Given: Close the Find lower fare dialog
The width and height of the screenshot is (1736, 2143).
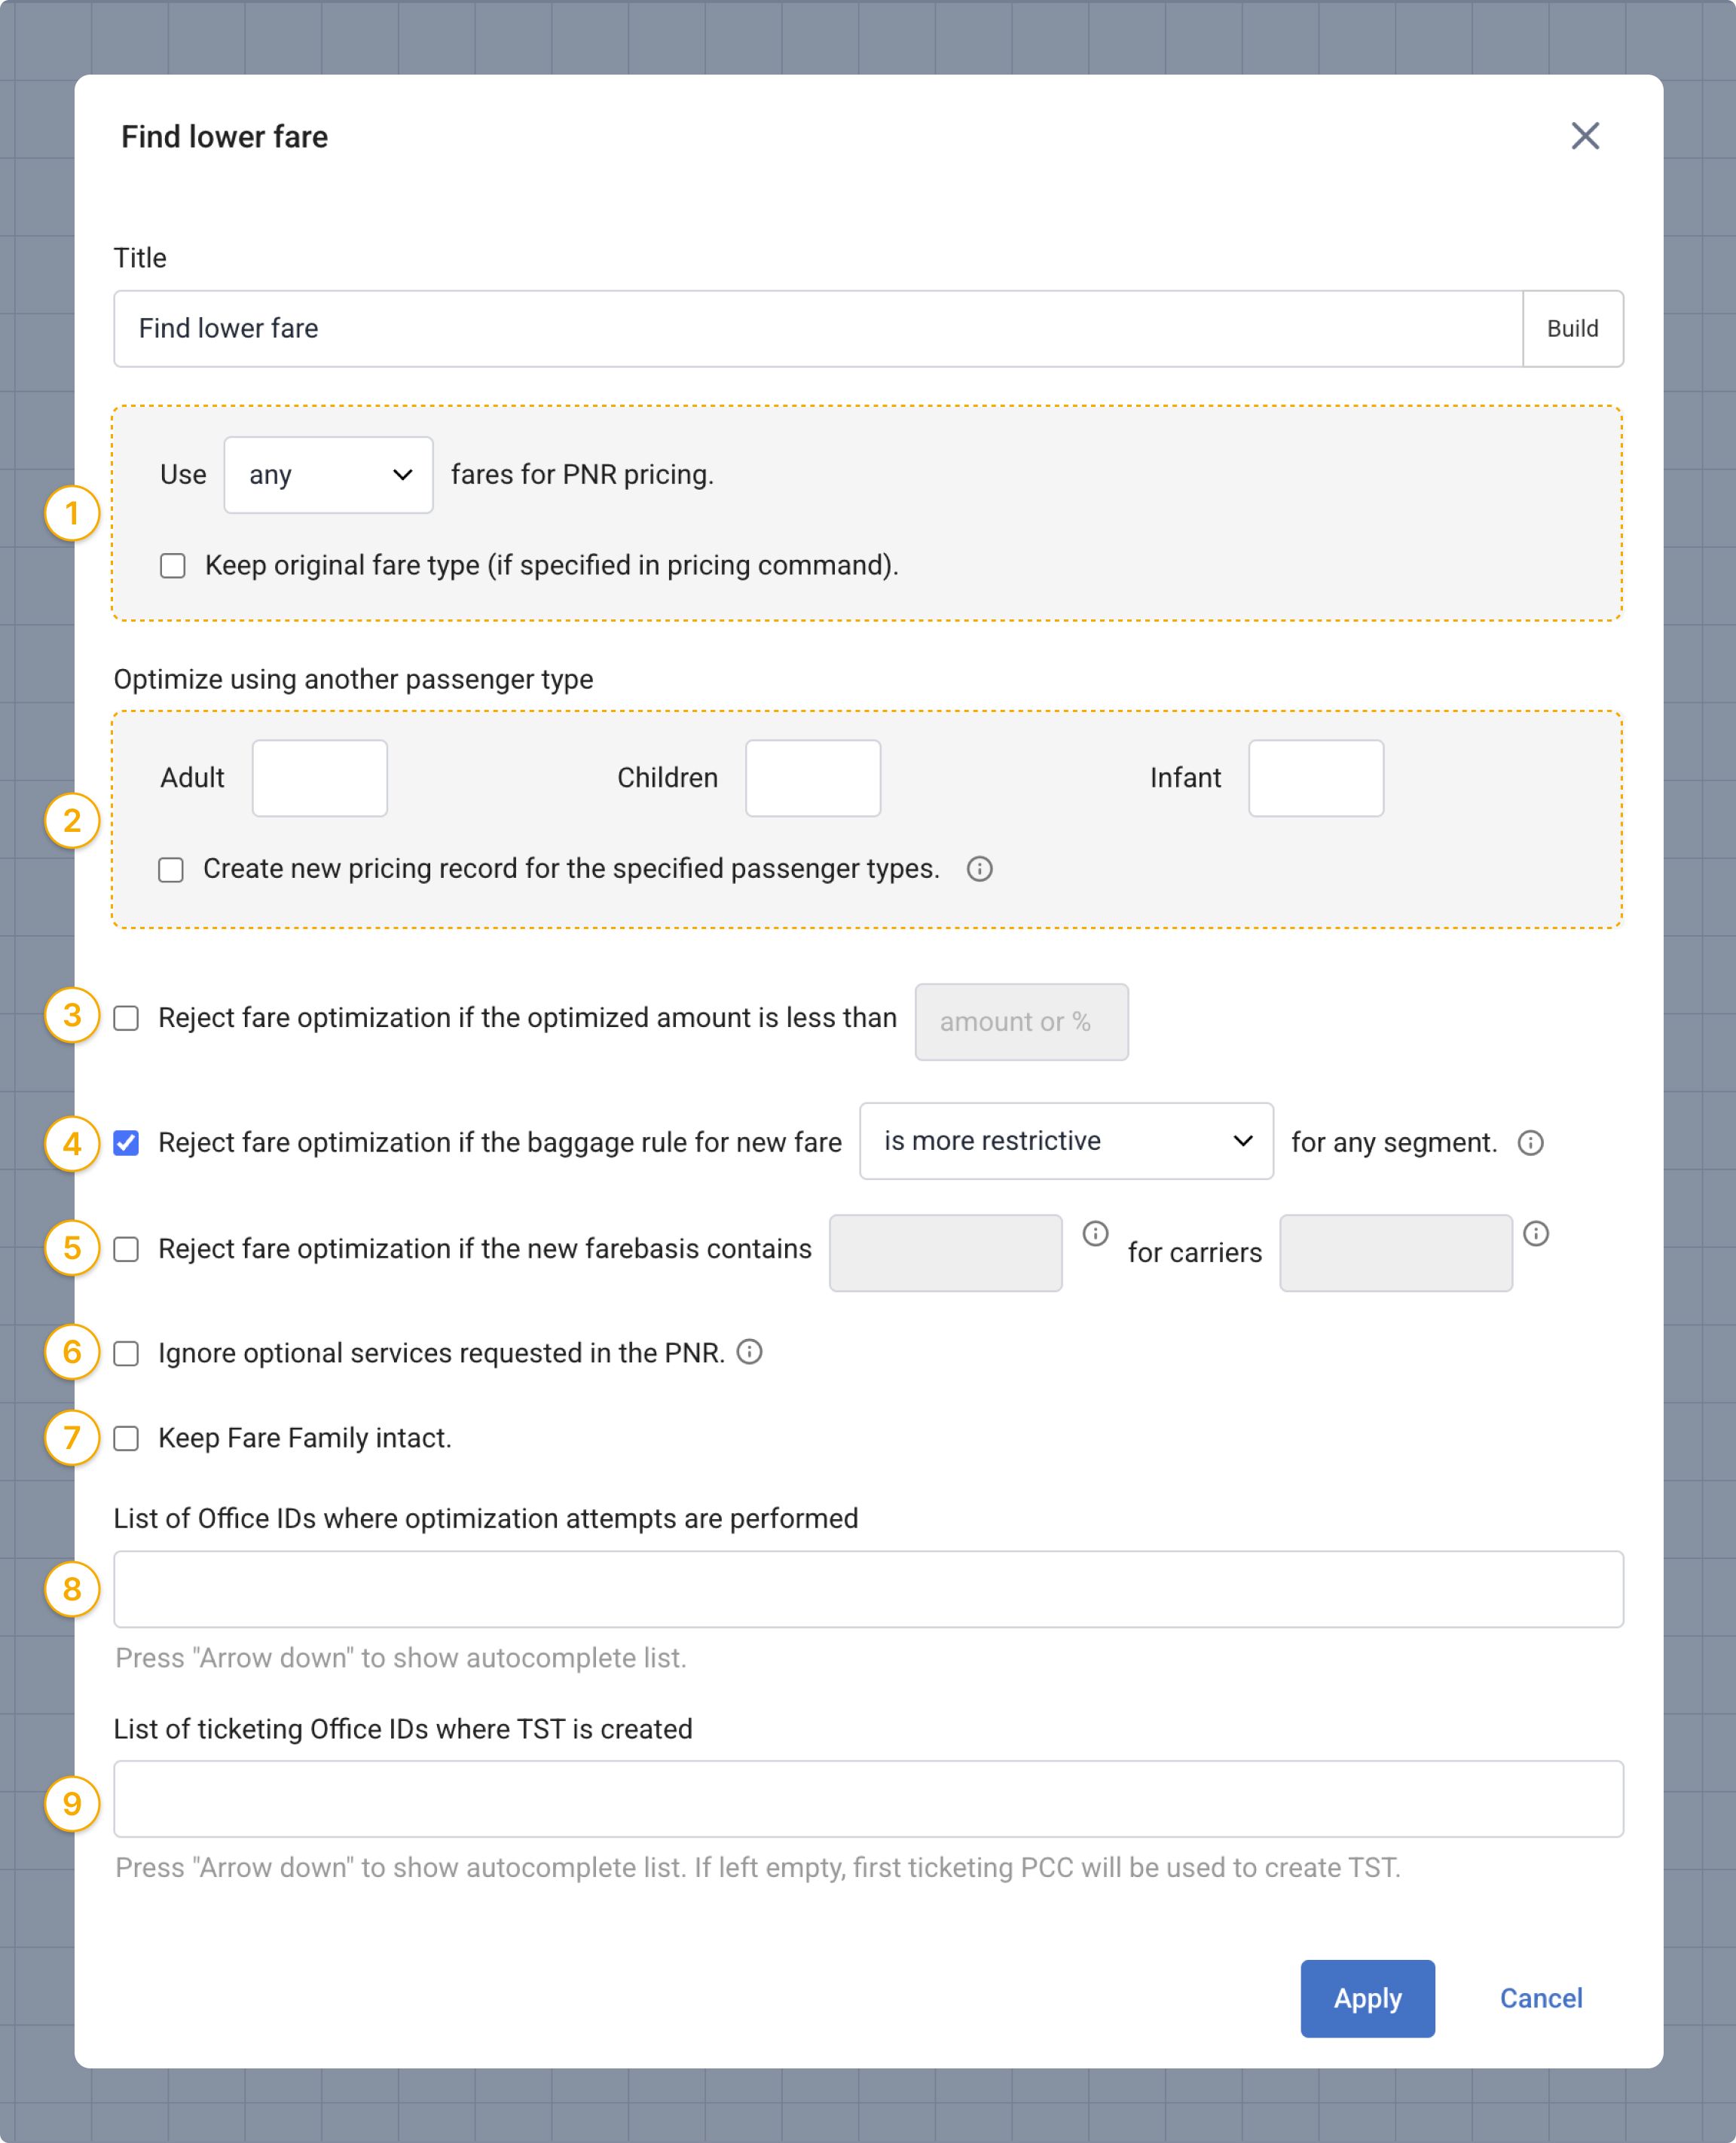Looking at the screenshot, I should (1584, 136).
